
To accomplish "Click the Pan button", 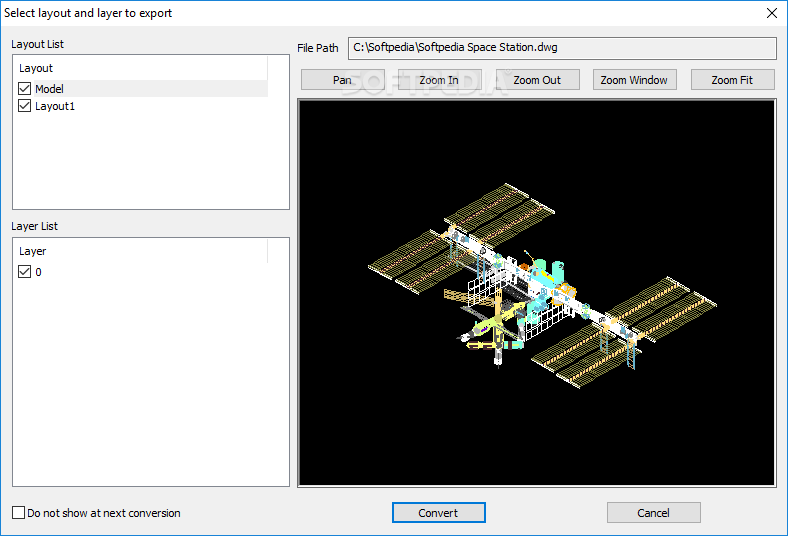I will coord(343,80).
